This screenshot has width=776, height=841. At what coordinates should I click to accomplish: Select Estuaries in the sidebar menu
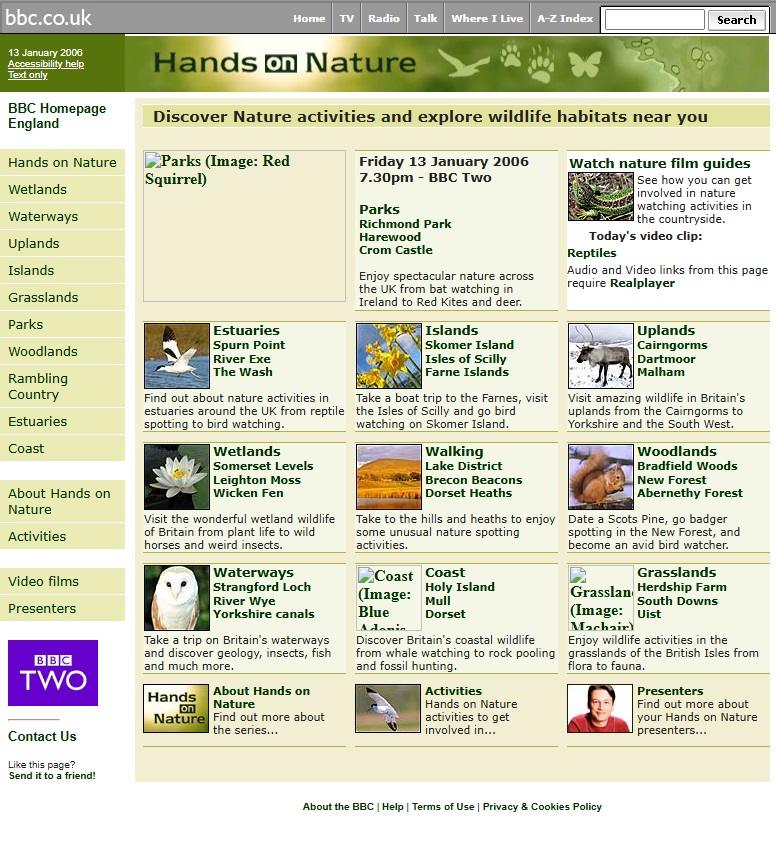(x=62, y=422)
